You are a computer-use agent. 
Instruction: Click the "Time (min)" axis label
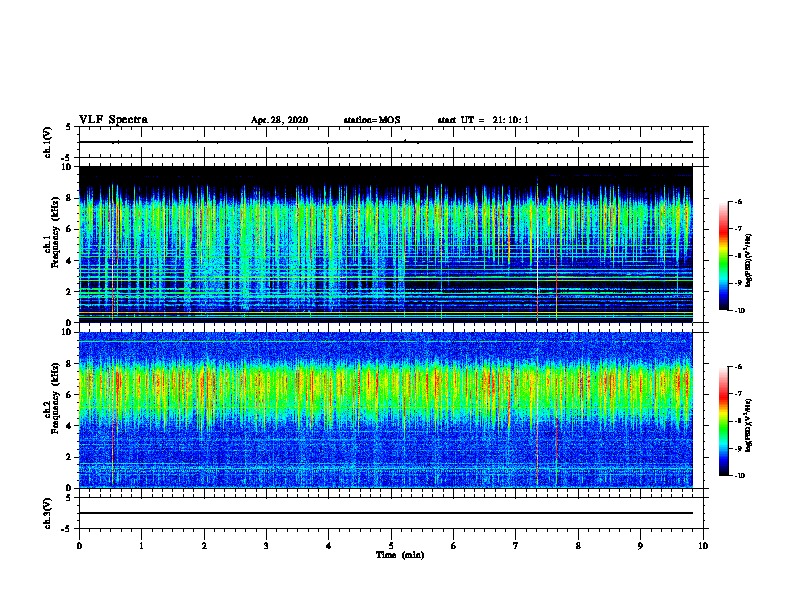(400, 555)
